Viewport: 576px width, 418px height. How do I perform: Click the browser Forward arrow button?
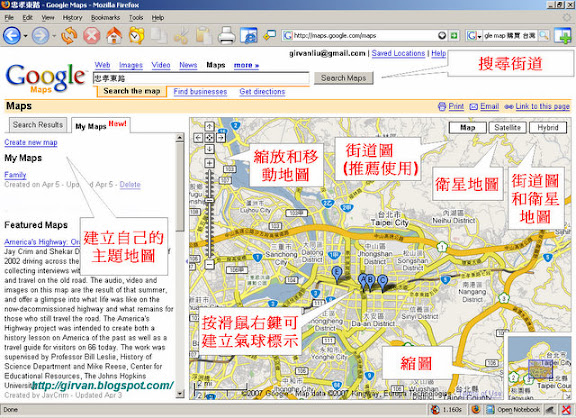40,36
